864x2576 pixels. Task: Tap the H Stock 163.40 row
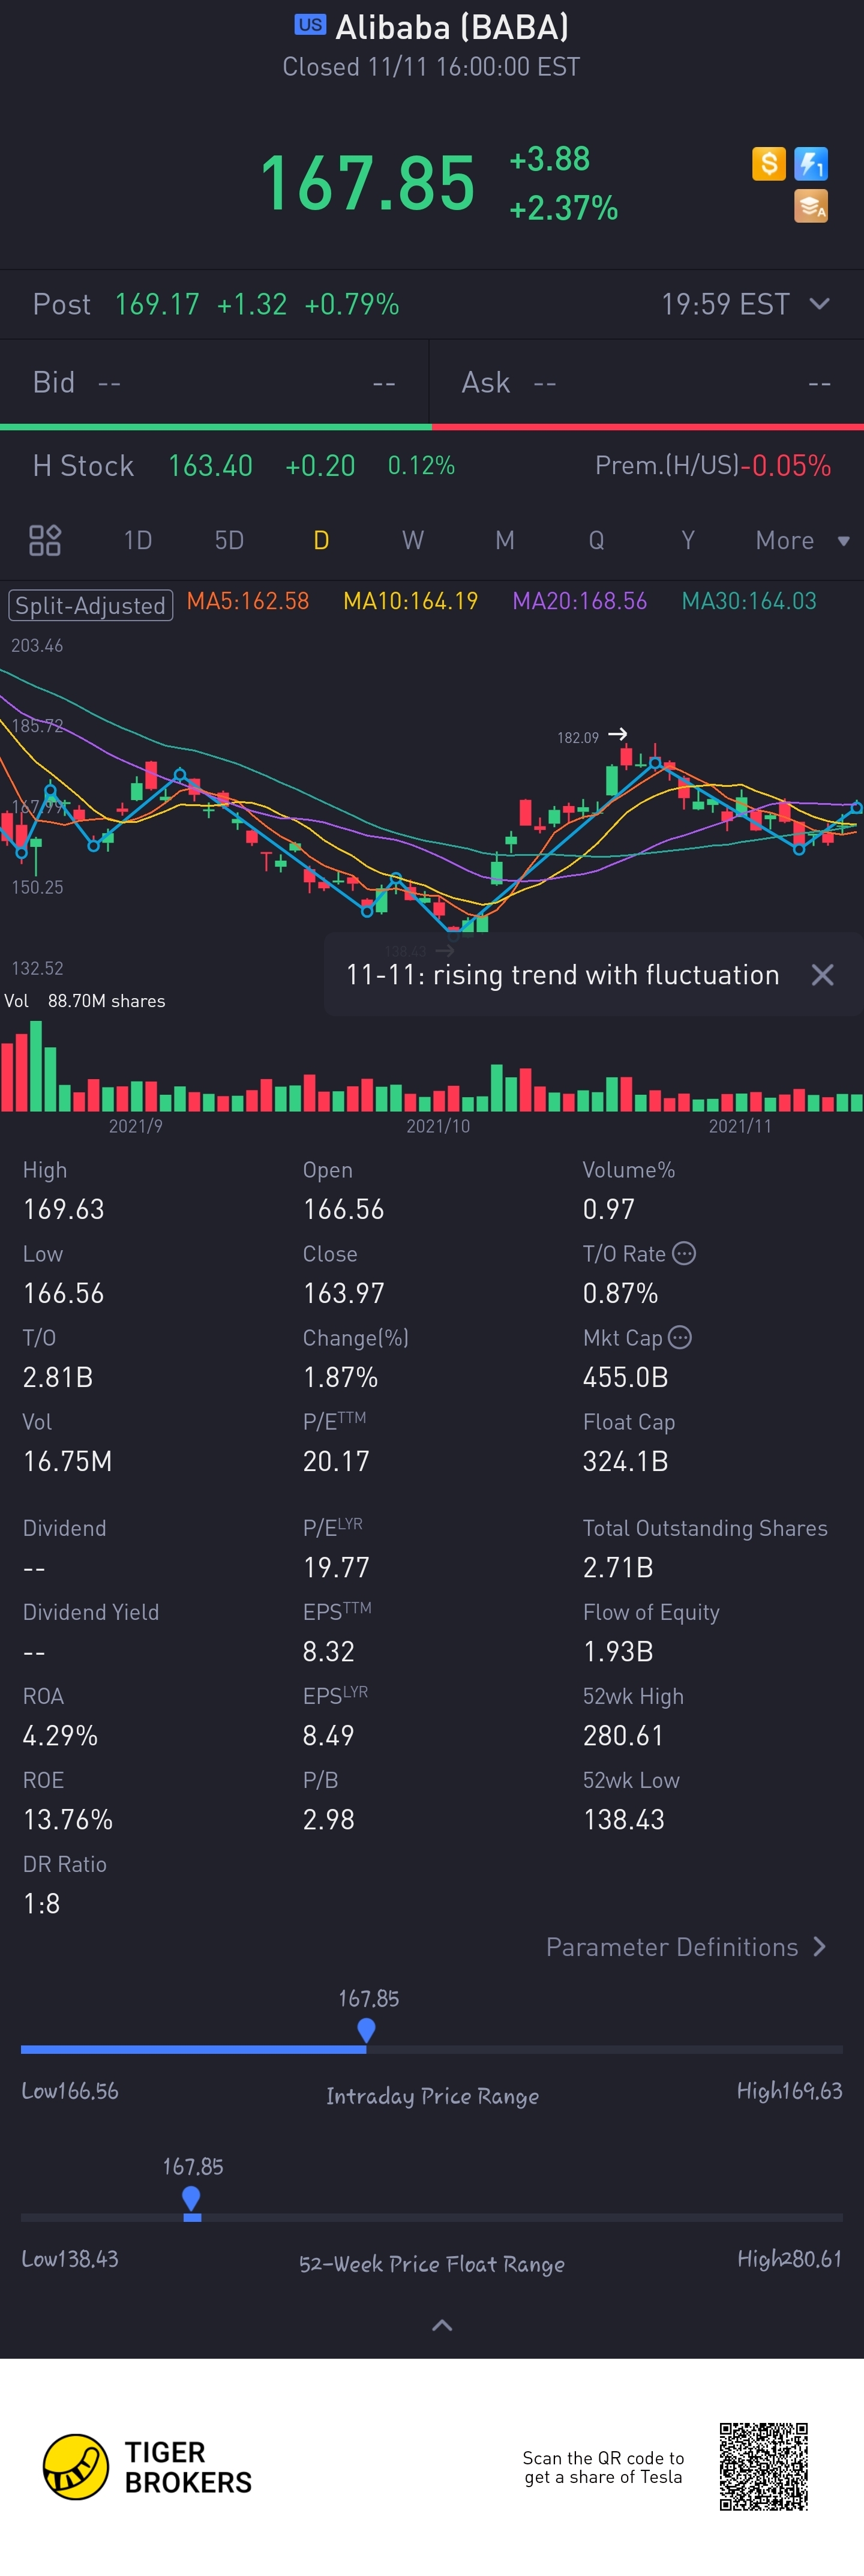pyautogui.click(x=432, y=465)
